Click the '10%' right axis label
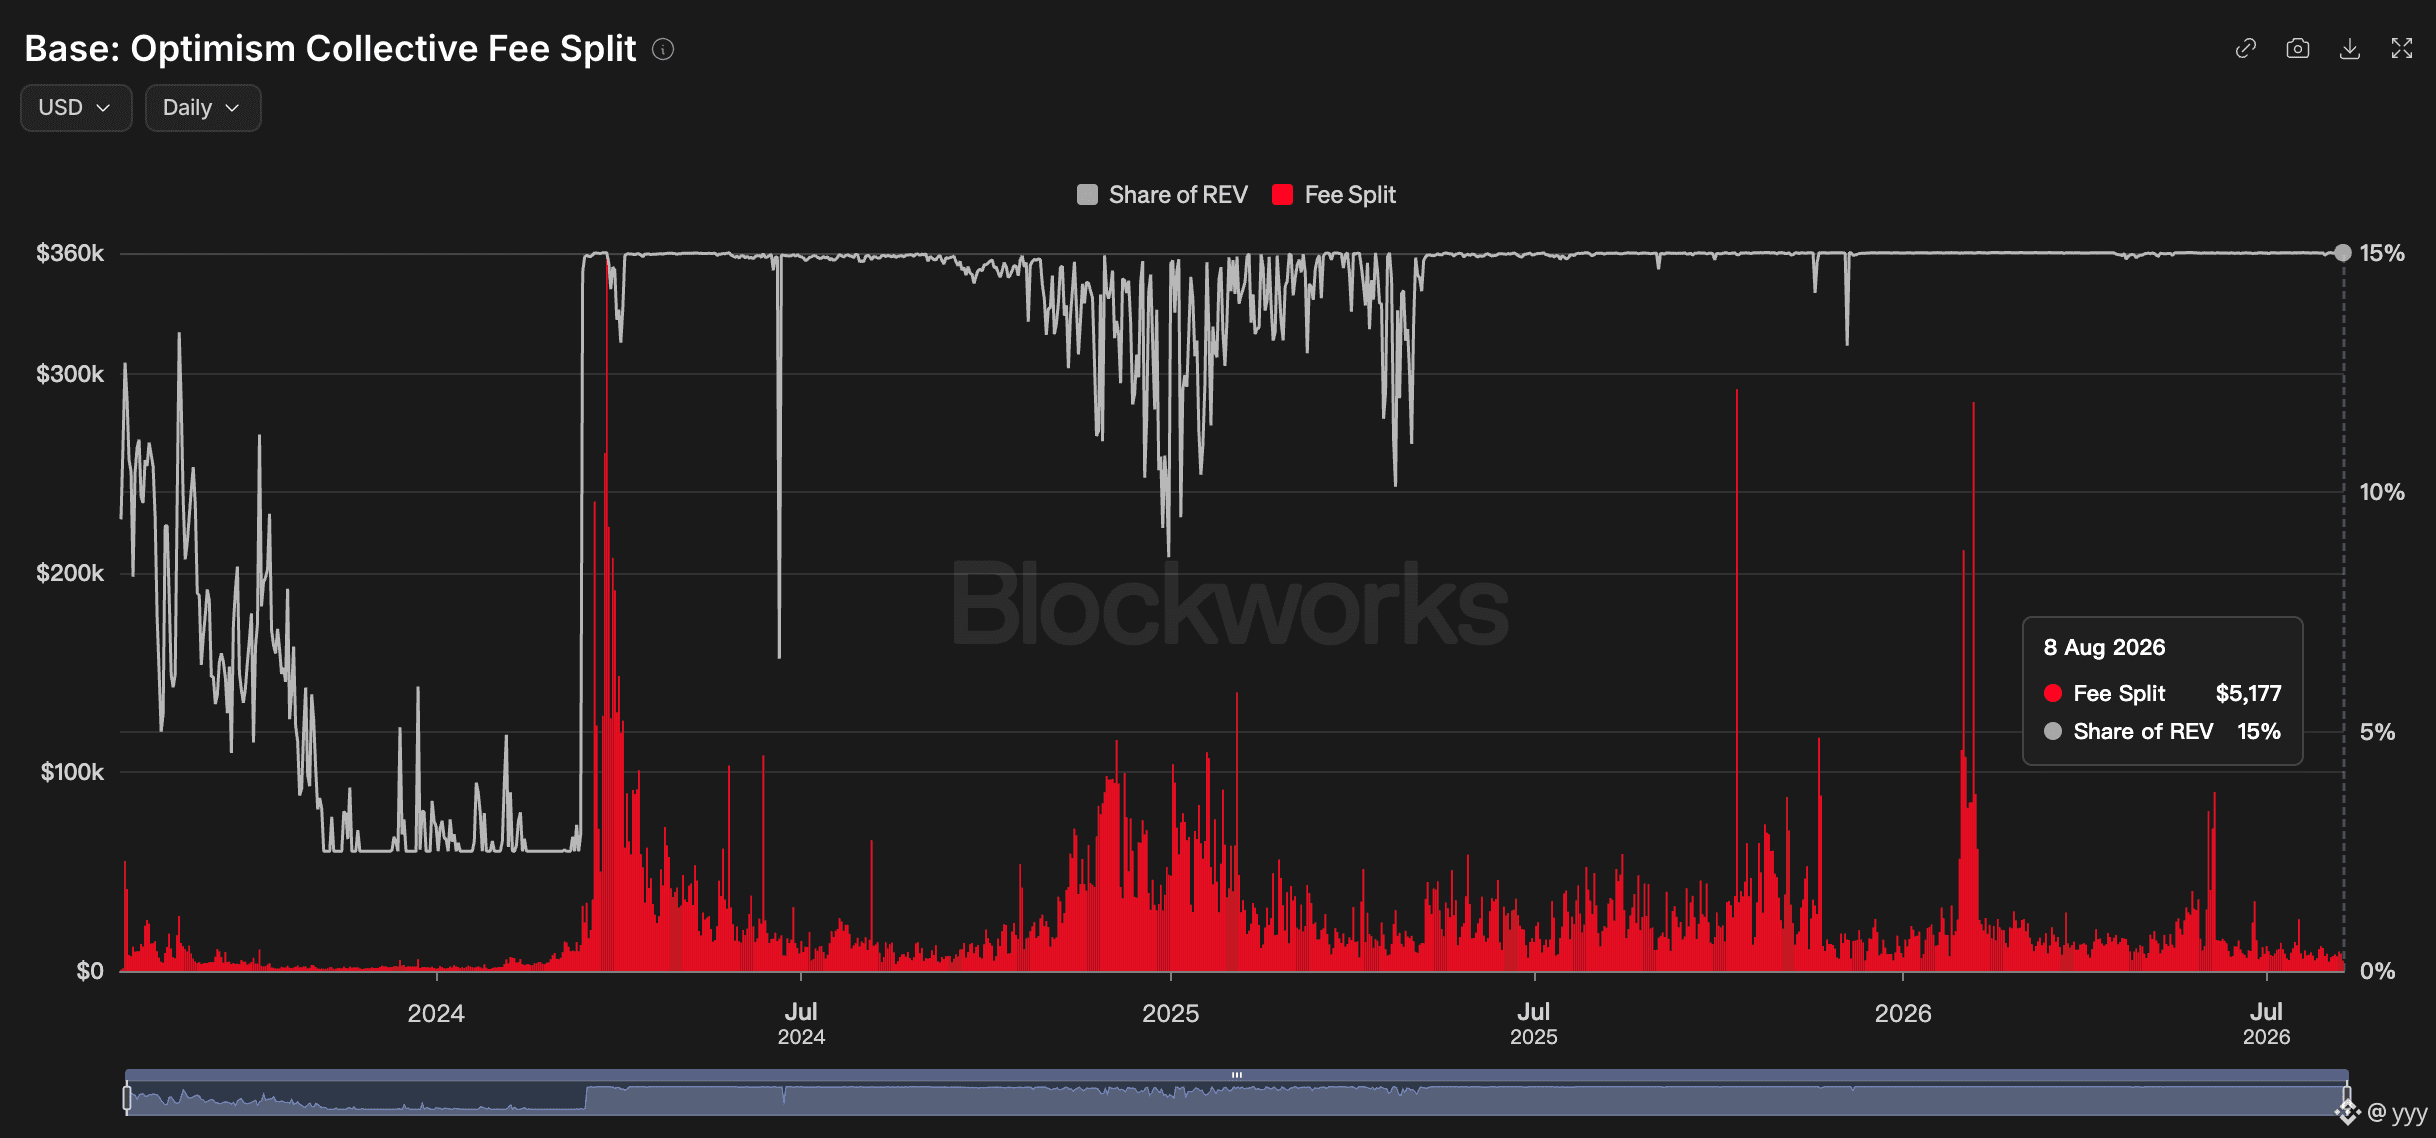This screenshot has height=1138, width=2436. [2382, 492]
